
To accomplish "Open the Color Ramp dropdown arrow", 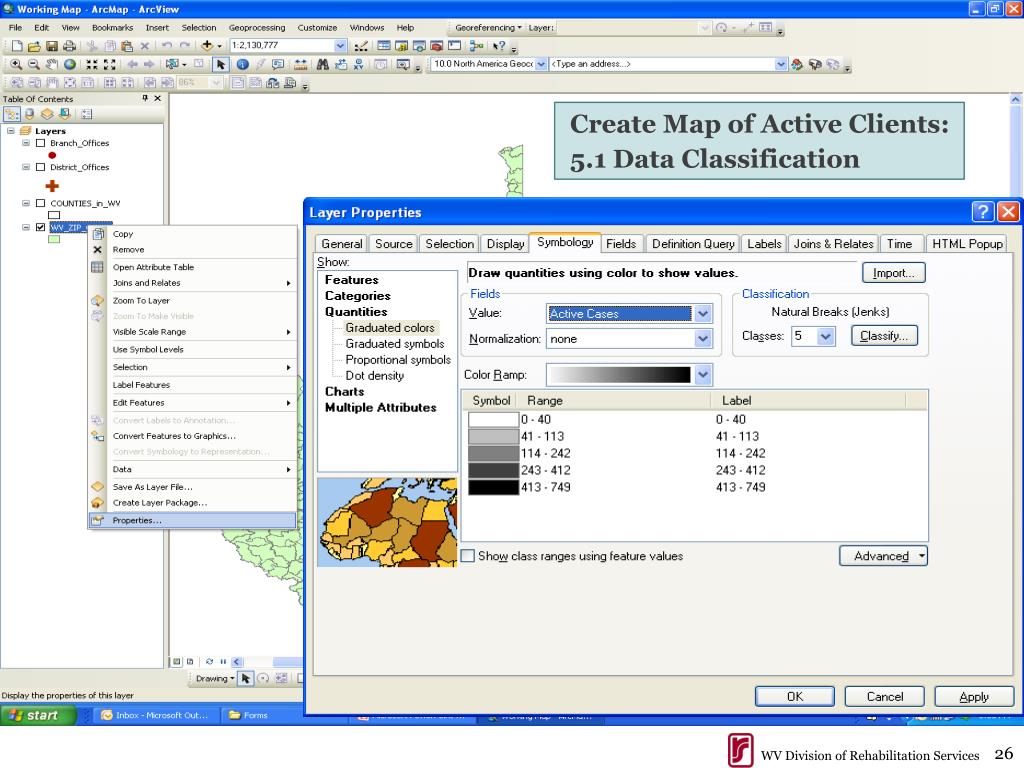I will tap(703, 375).
